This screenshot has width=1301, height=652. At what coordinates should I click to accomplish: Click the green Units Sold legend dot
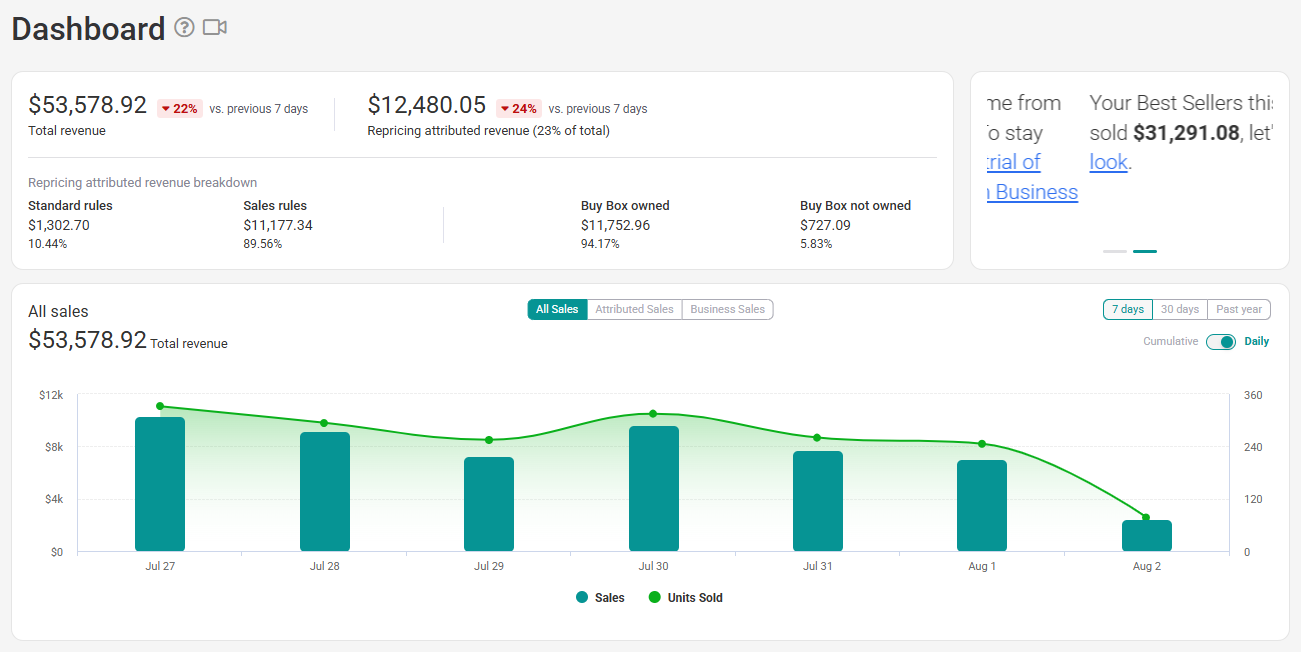click(x=655, y=598)
